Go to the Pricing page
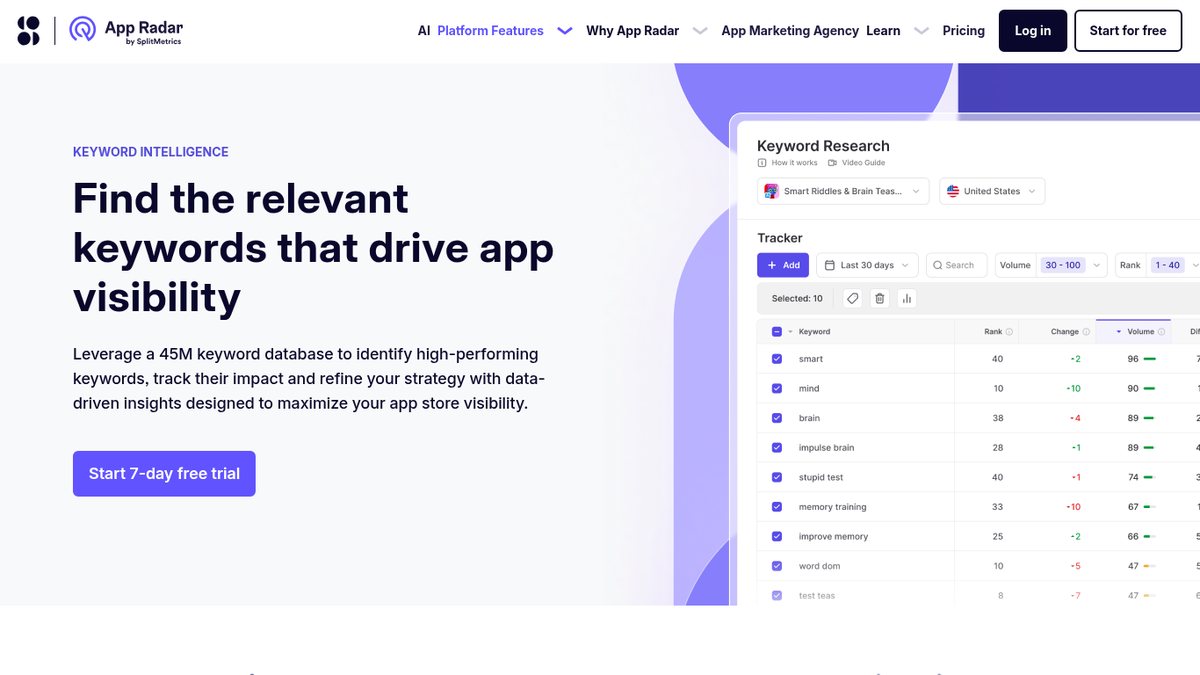Image resolution: width=1200 pixels, height=675 pixels. pyautogui.click(x=964, y=31)
